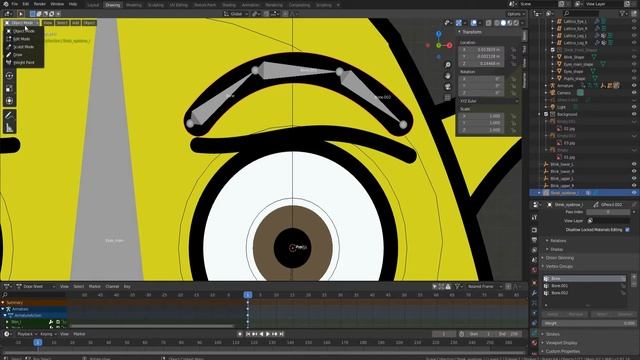Select the Scale tool in the toolbar

tap(9, 88)
